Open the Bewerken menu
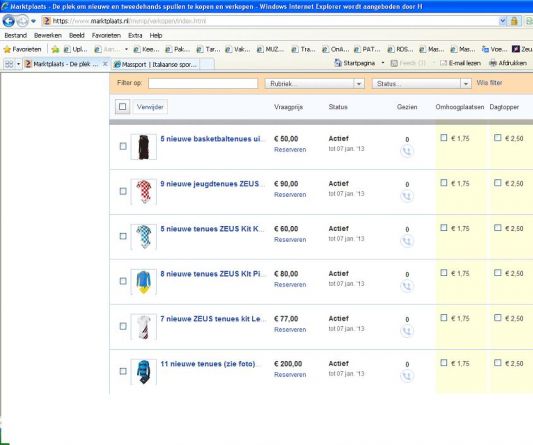 pyautogui.click(x=48, y=35)
